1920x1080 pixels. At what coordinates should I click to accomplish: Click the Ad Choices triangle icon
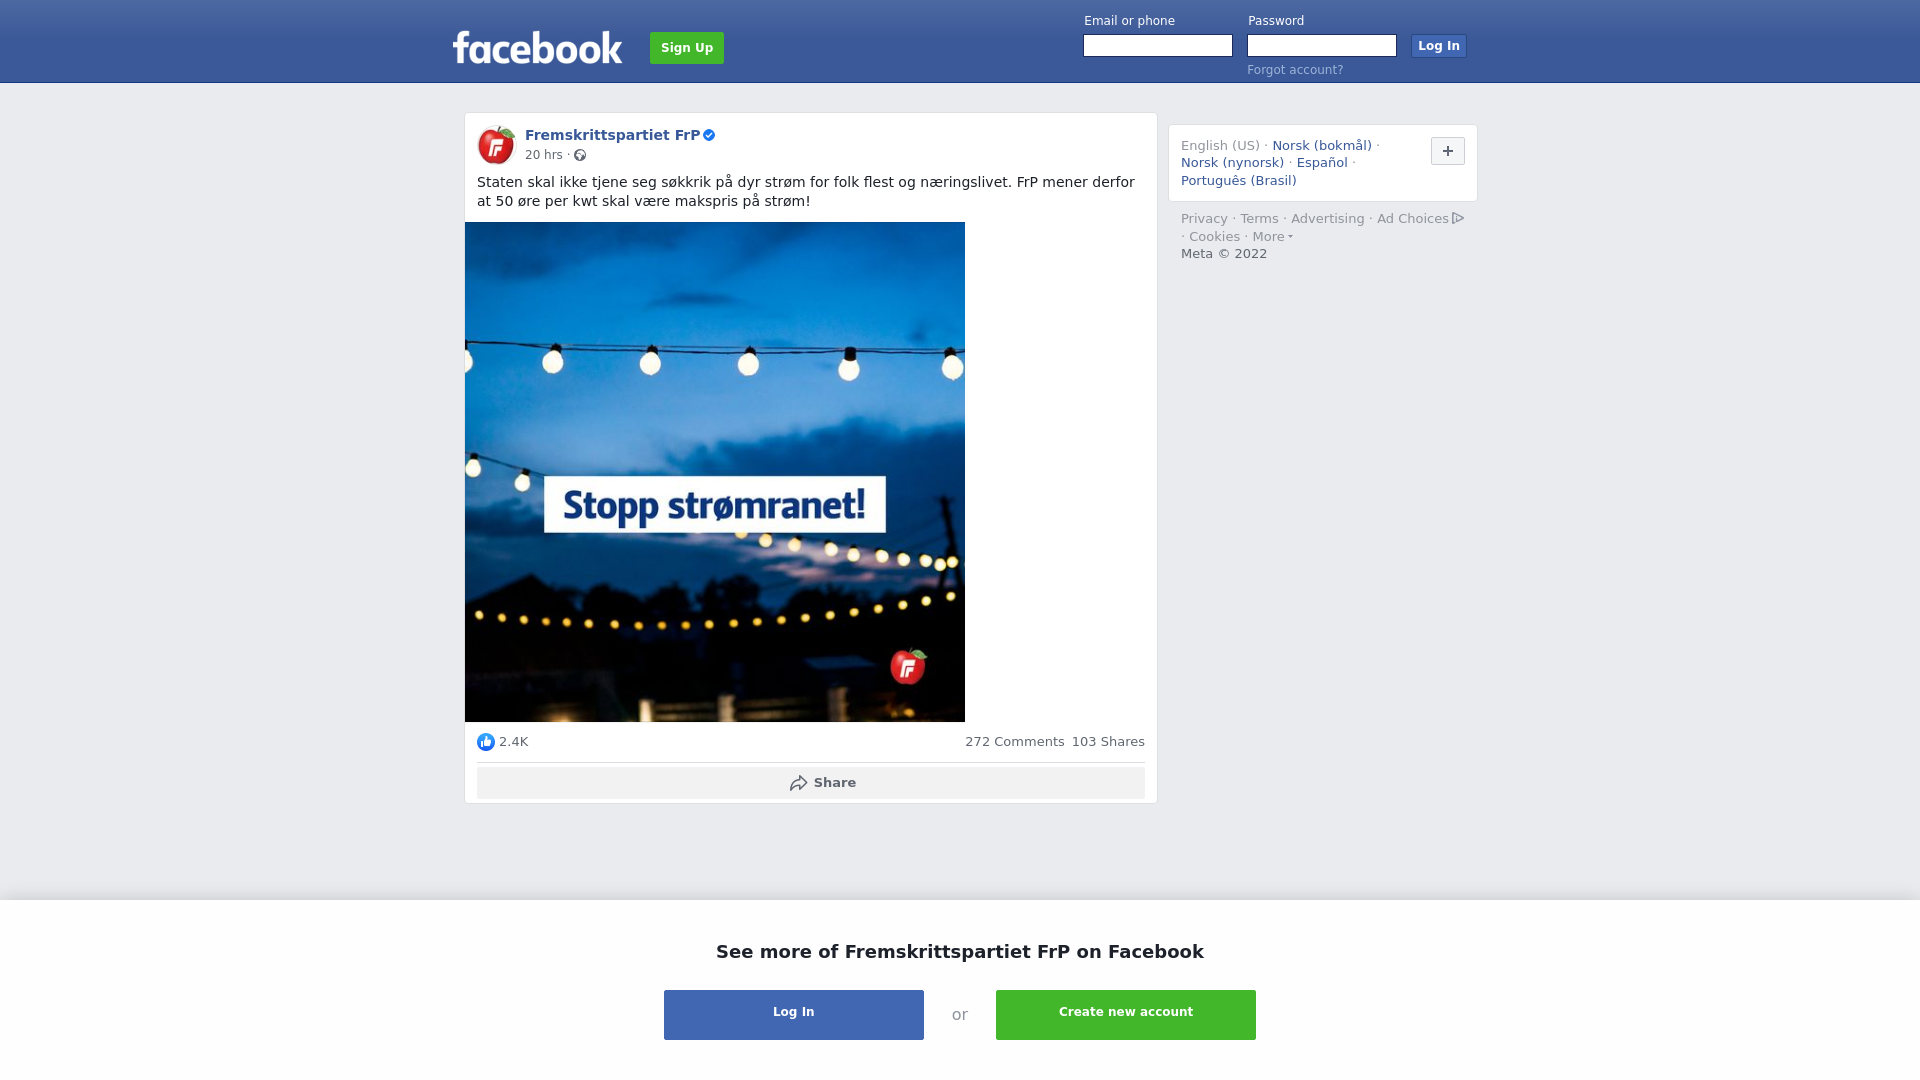[1458, 218]
